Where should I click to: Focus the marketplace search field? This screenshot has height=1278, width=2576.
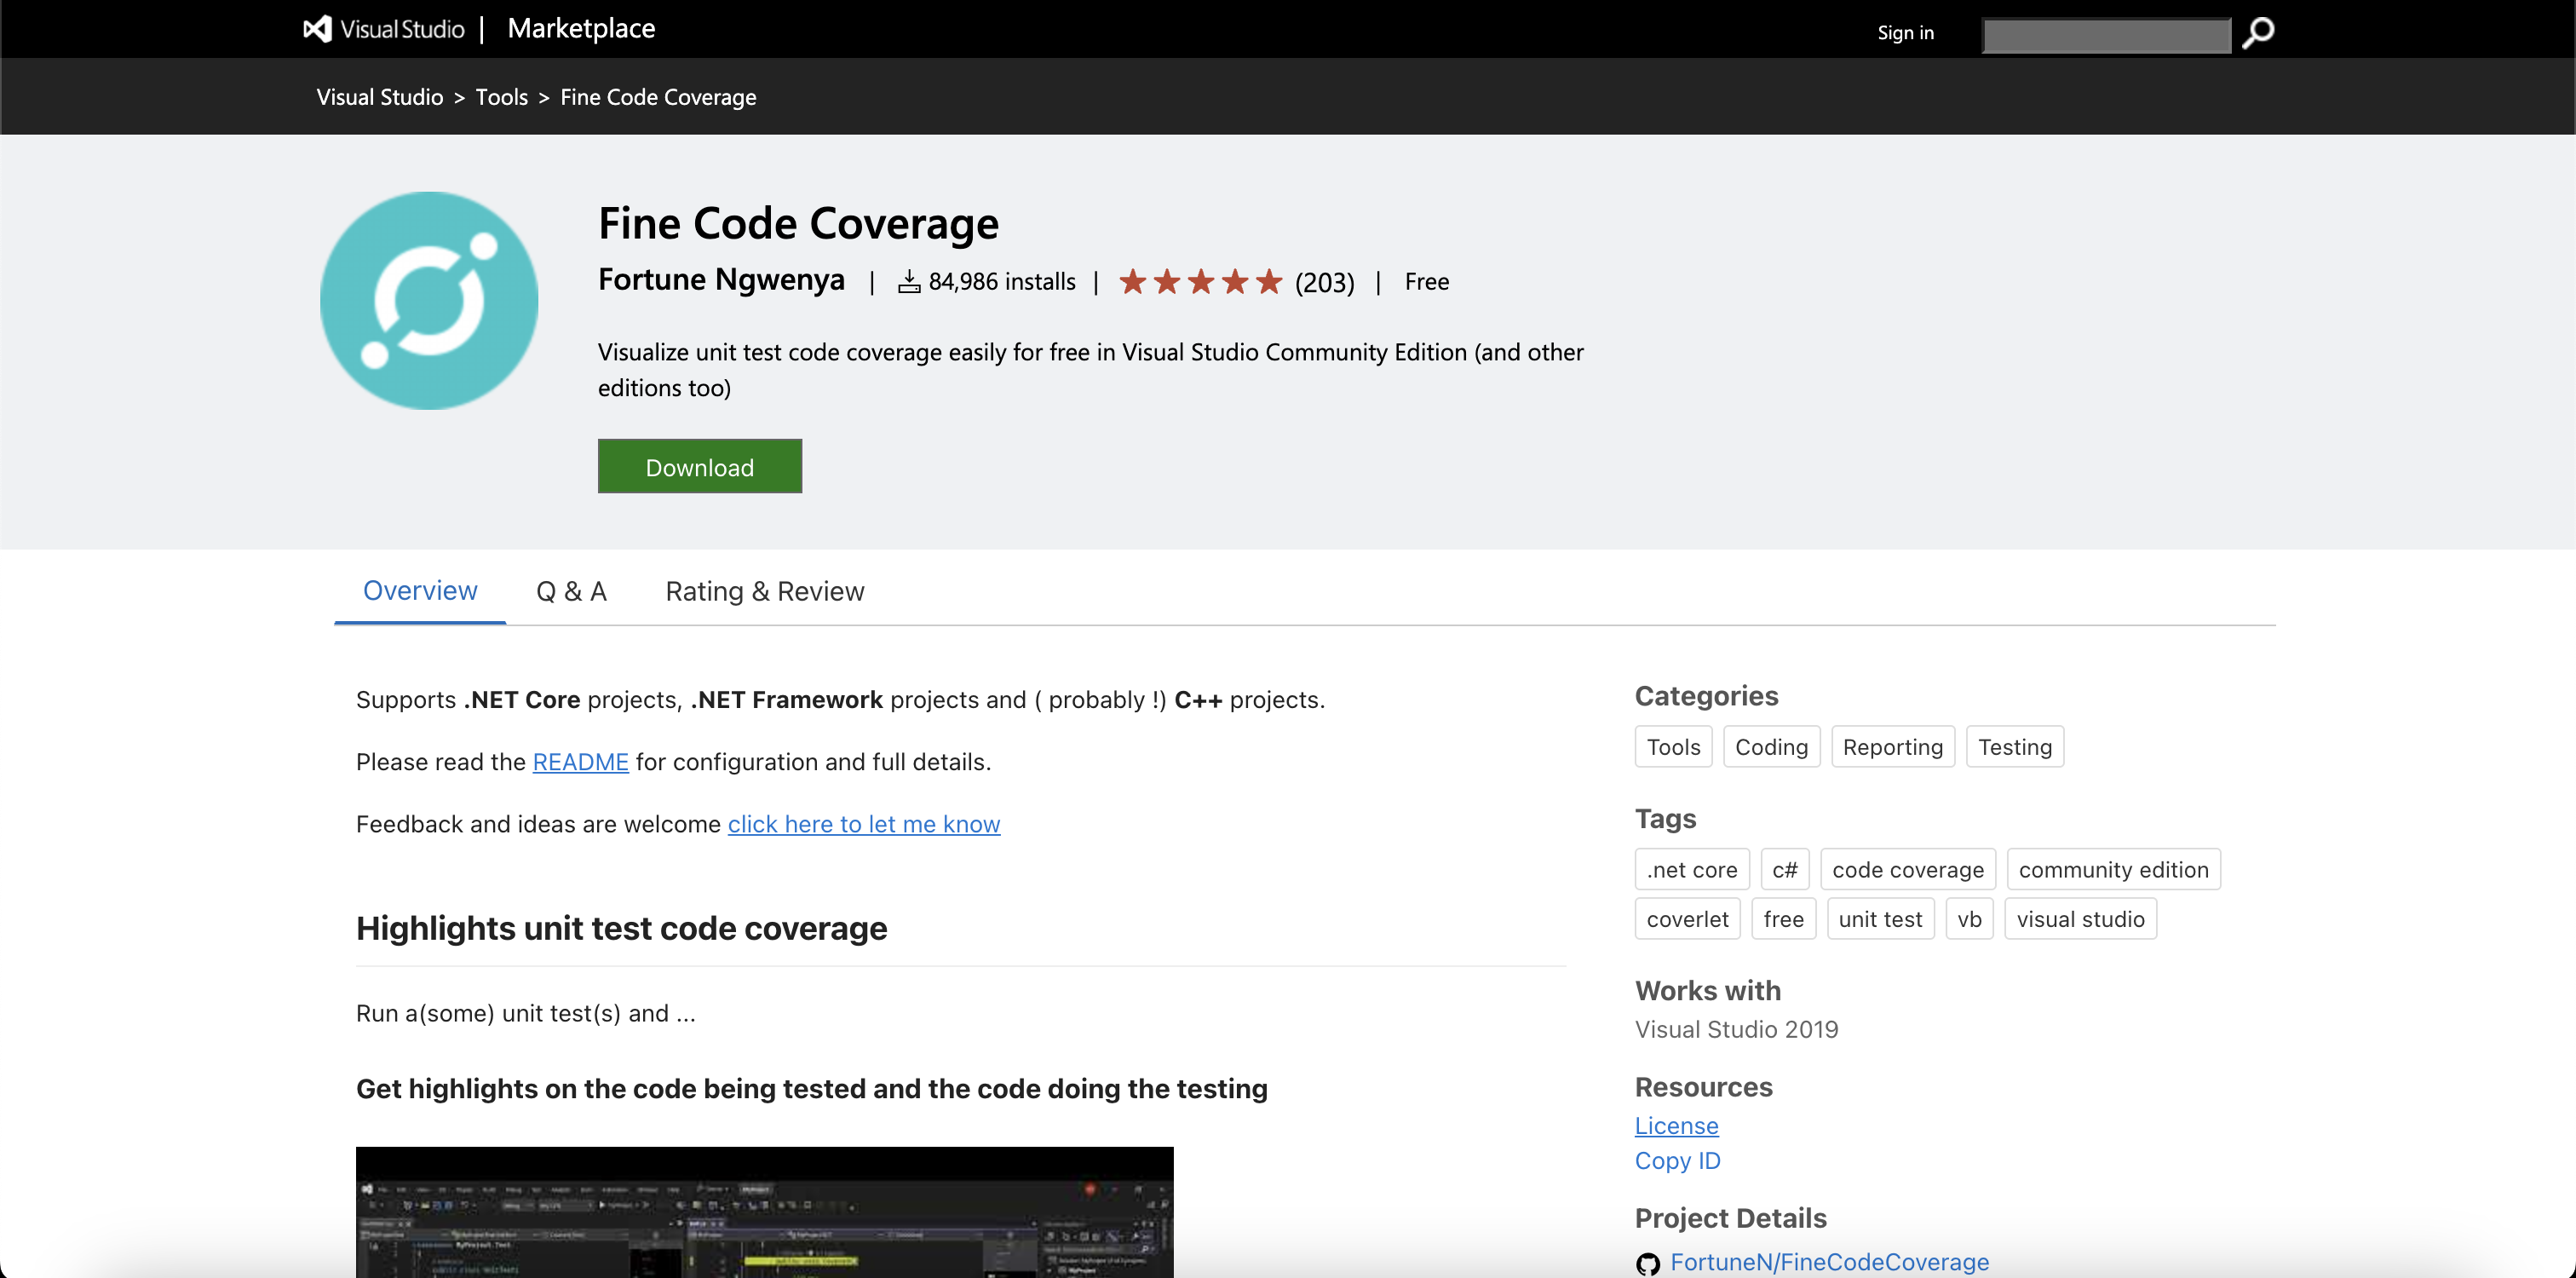pos(2106,35)
